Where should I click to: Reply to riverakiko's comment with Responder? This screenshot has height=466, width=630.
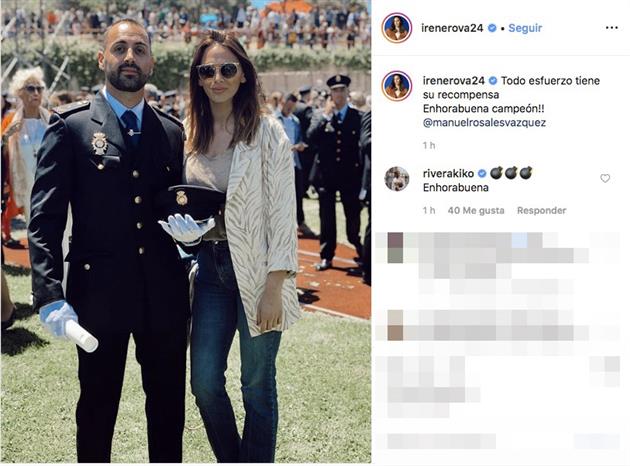pos(541,211)
